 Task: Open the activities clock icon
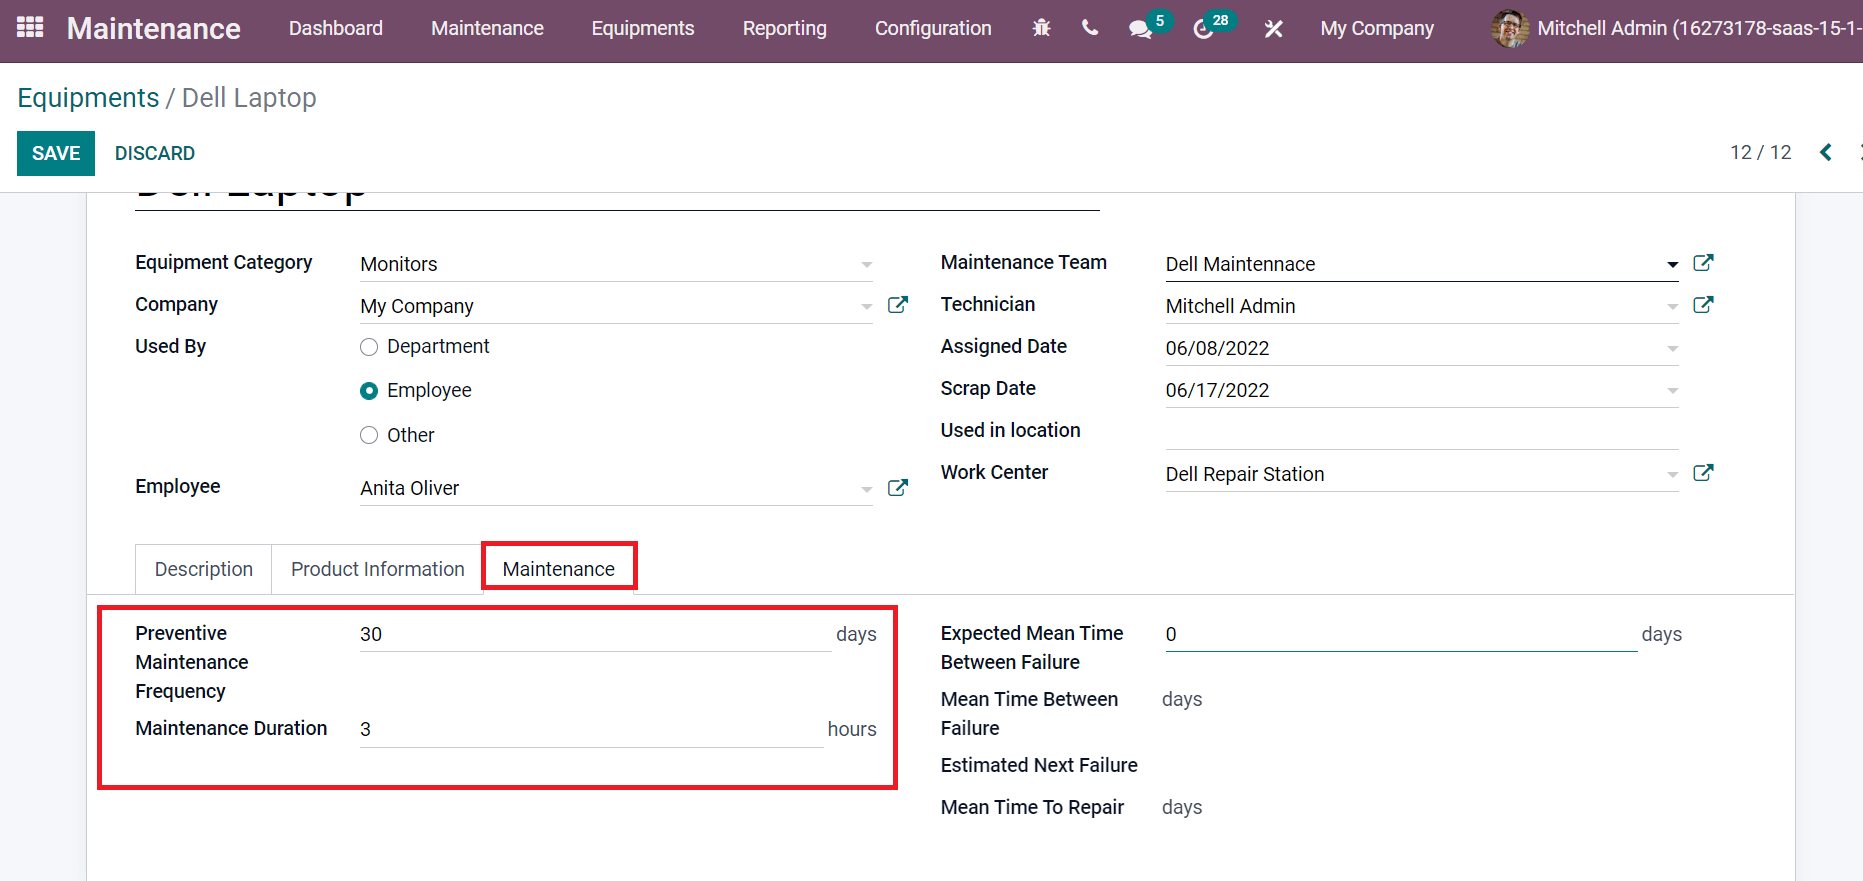click(x=1203, y=29)
